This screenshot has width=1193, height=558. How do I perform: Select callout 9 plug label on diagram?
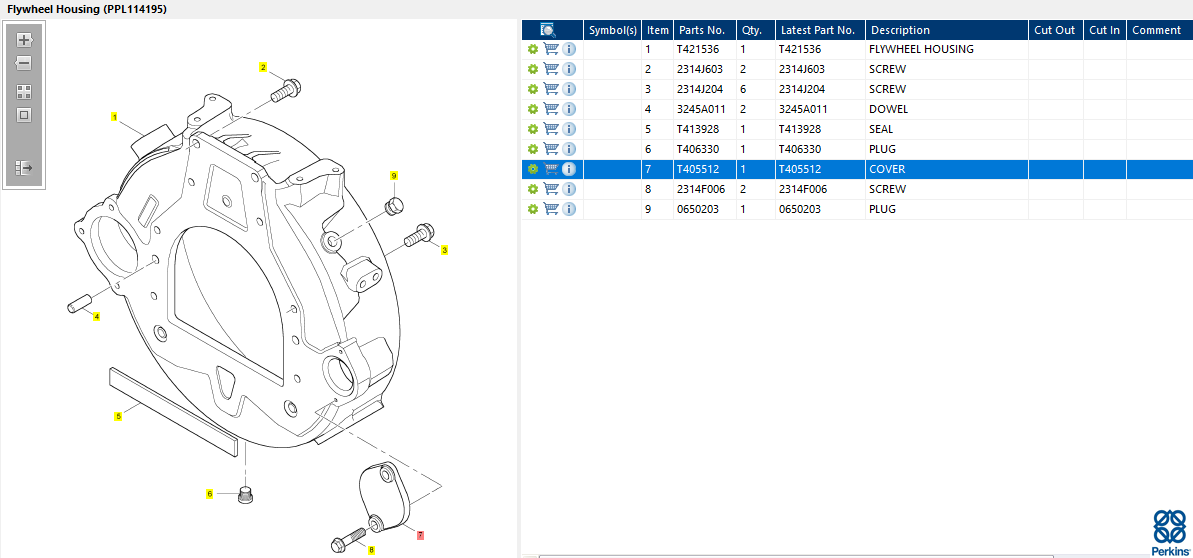pyautogui.click(x=394, y=176)
